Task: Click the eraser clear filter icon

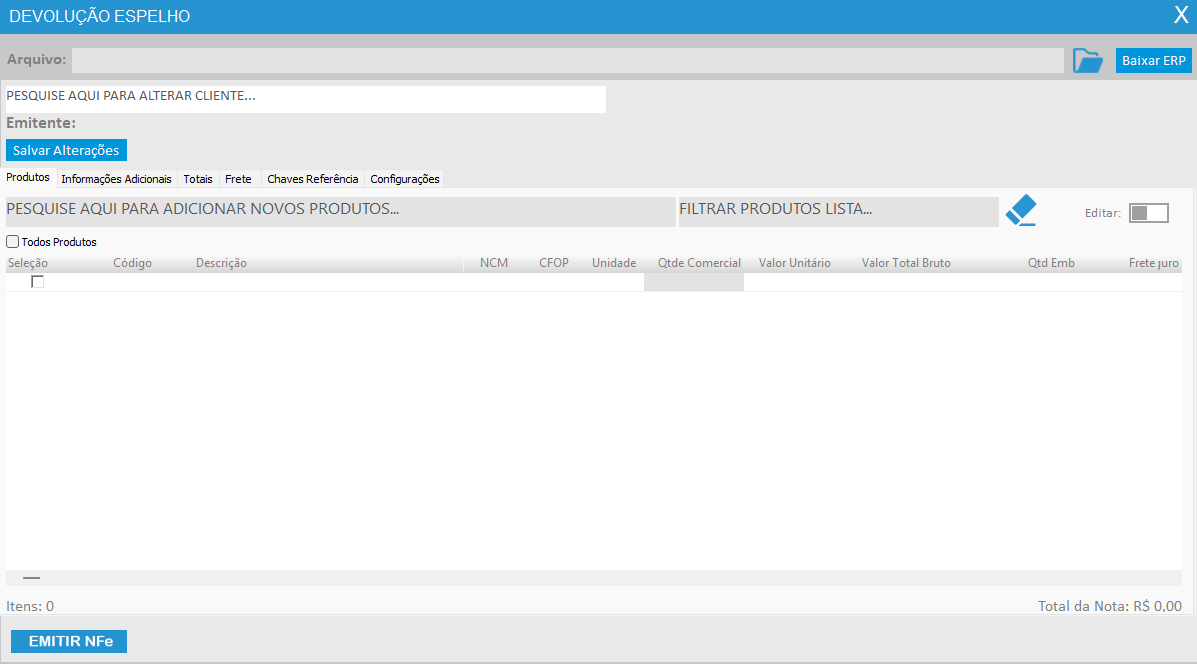Action: tap(1021, 210)
